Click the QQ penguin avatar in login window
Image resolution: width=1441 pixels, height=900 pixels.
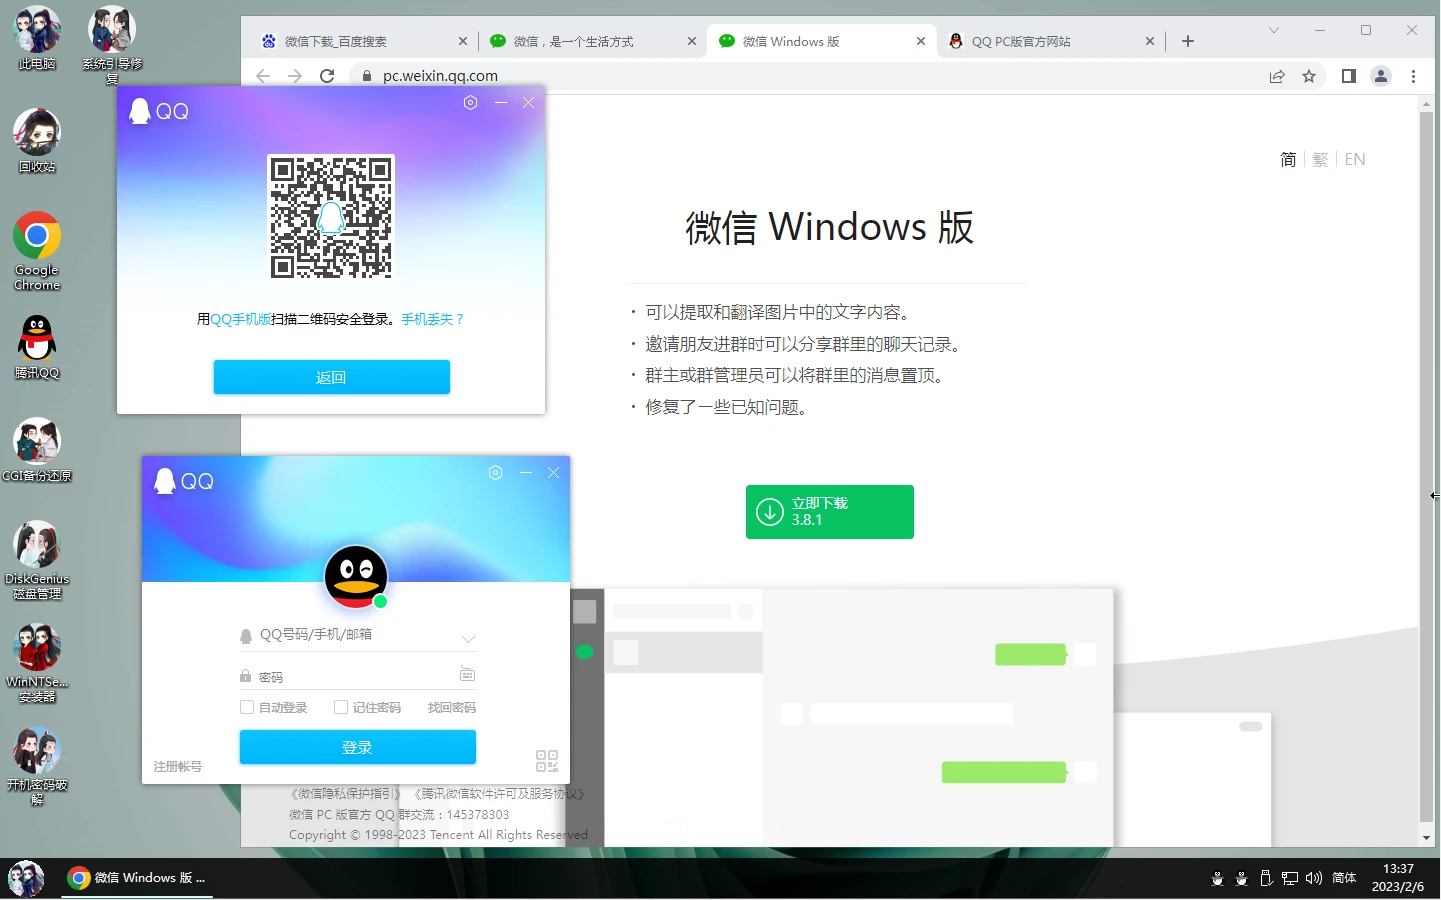click(x=356, y=576)
